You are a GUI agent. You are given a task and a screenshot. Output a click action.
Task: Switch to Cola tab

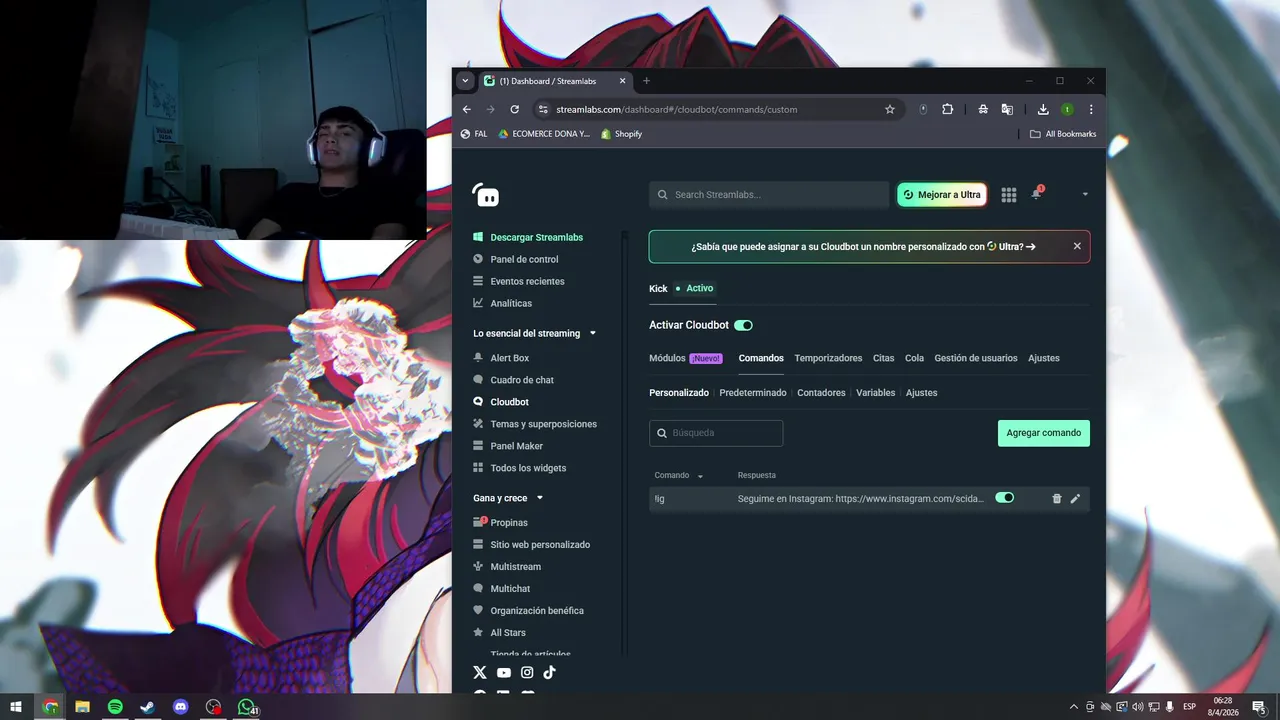pos(914,358)
